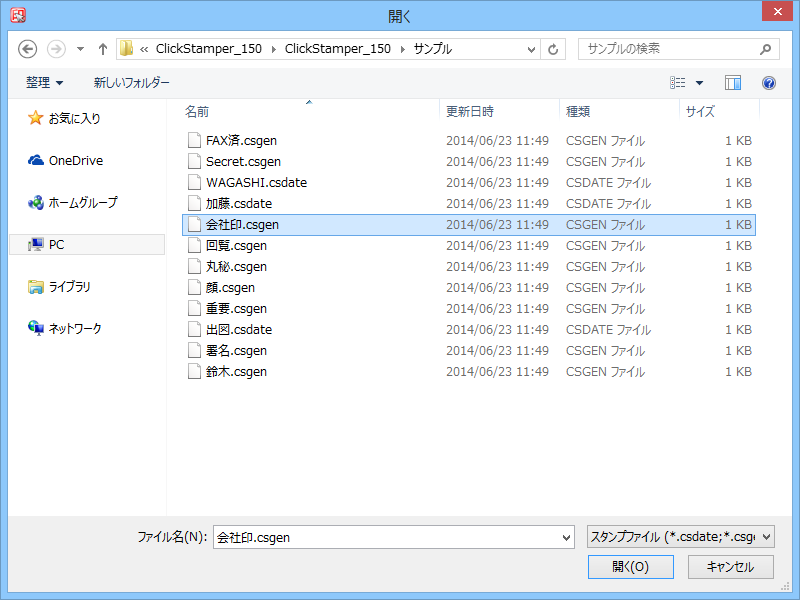Click the サンプル breadcrumb segment
The height and width of the screenshot is (600, 800).
[x=433, y=49]
